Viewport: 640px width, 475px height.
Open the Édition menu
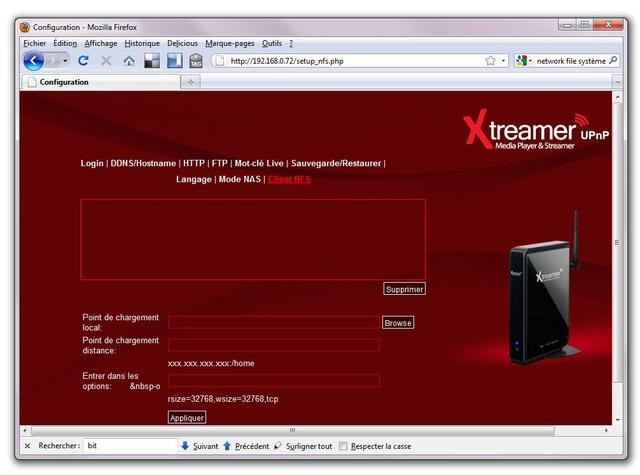click(65, 43)
